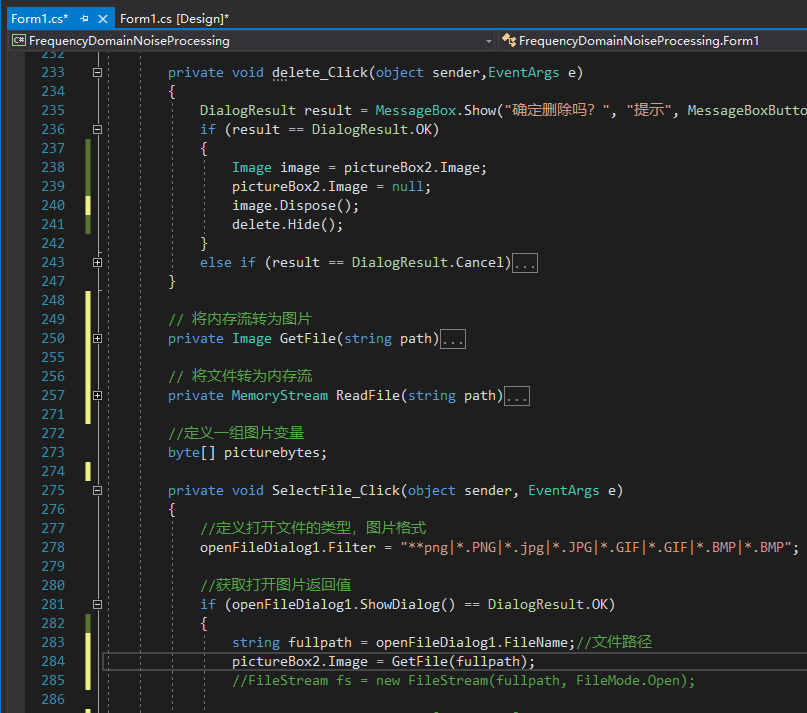Collapse the if block starting at line 236
The height and width of the screenshot is (713, 807).
tap(96, 129)
